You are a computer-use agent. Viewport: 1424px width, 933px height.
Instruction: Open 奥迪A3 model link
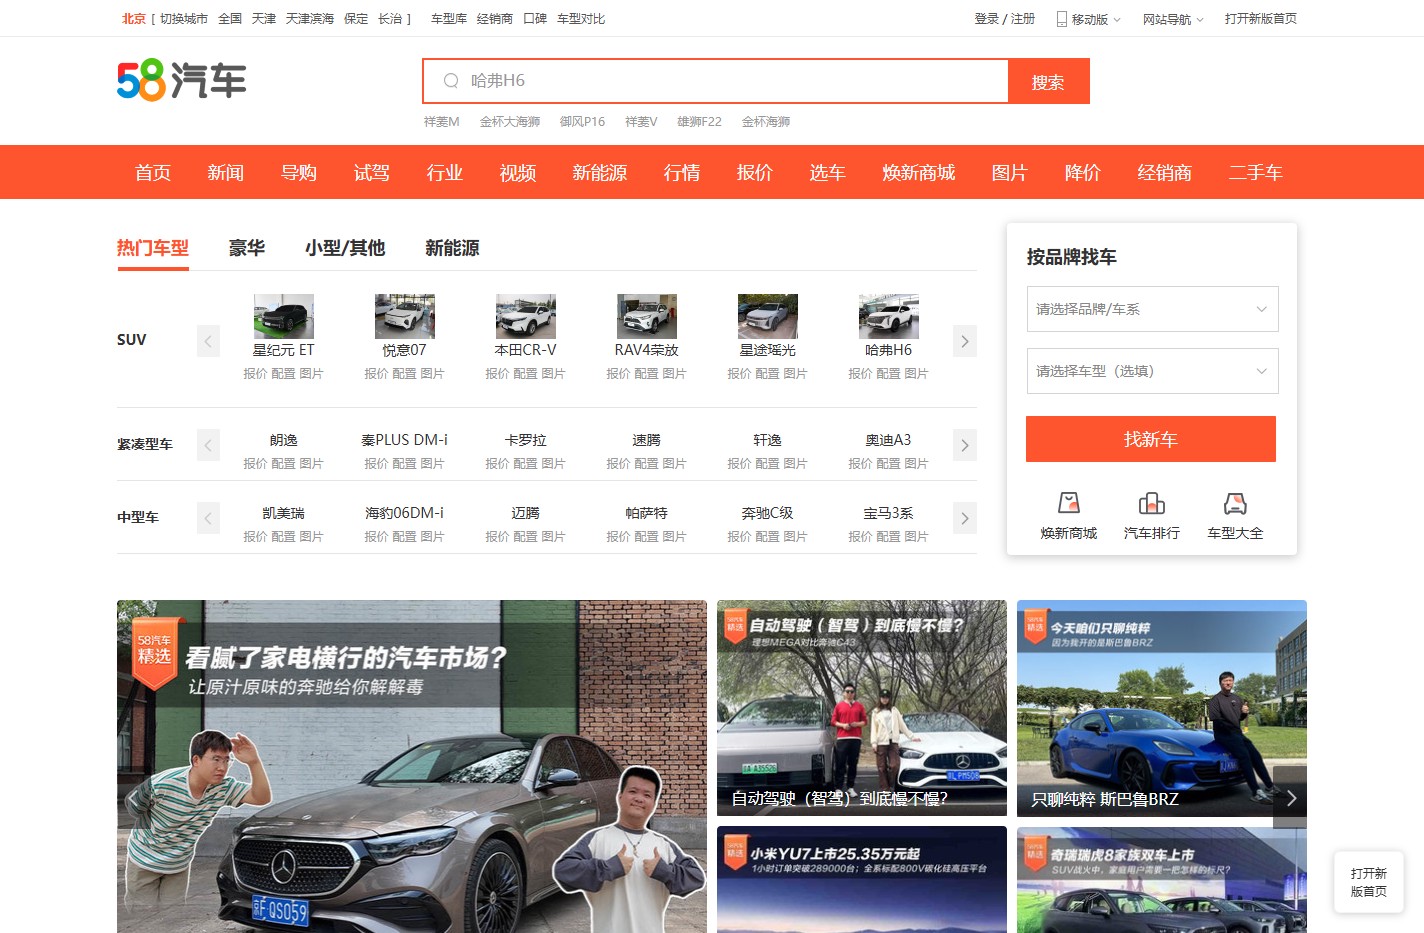[889, 440]
